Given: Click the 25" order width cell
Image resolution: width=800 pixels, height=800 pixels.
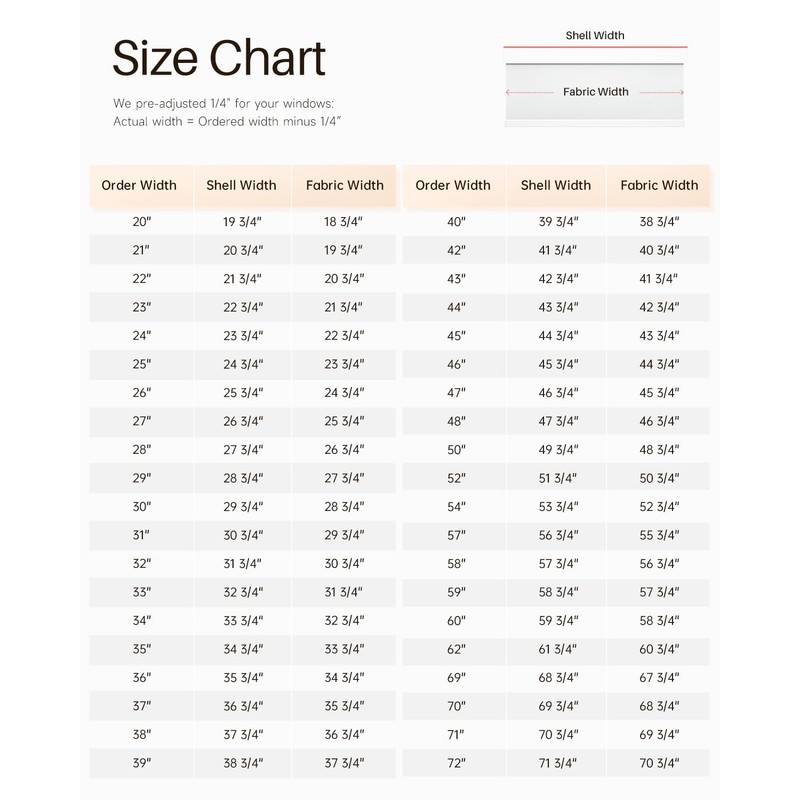Looking at the screenshot, I should [x=140, y=364].
